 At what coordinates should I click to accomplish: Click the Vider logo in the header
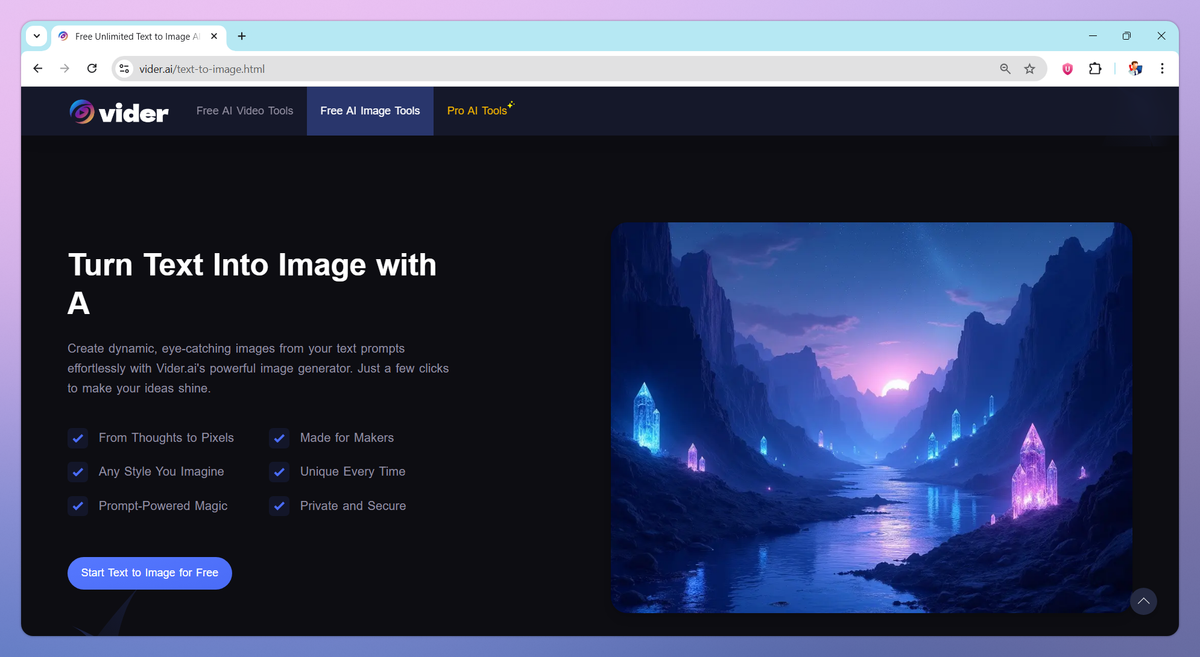point(119,112)
